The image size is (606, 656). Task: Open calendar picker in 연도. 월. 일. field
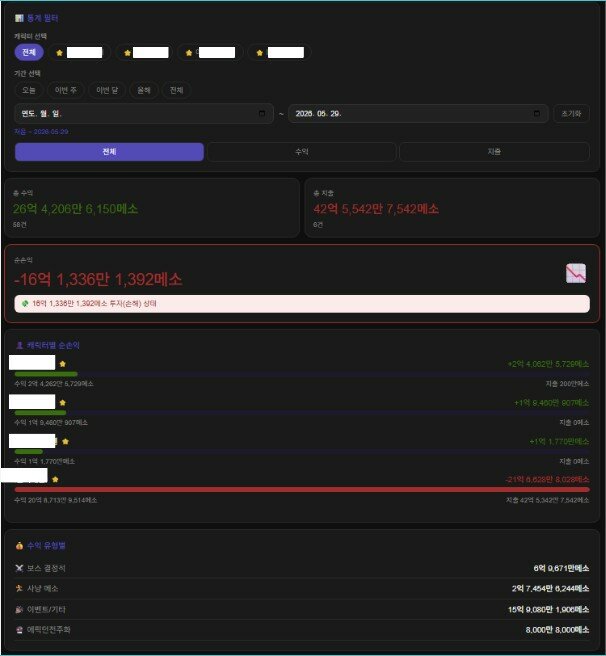click(262, 113)
